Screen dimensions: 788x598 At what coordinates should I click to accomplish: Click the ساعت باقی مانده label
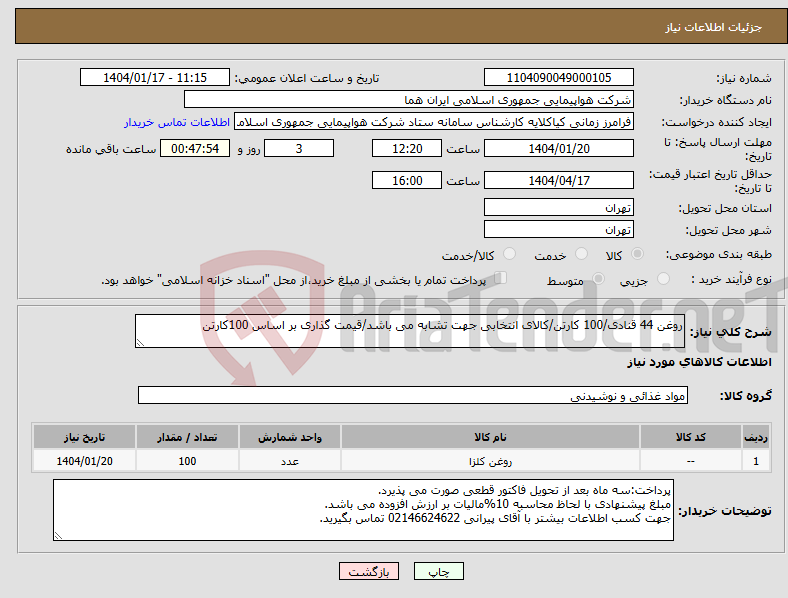tap(111, 149)
